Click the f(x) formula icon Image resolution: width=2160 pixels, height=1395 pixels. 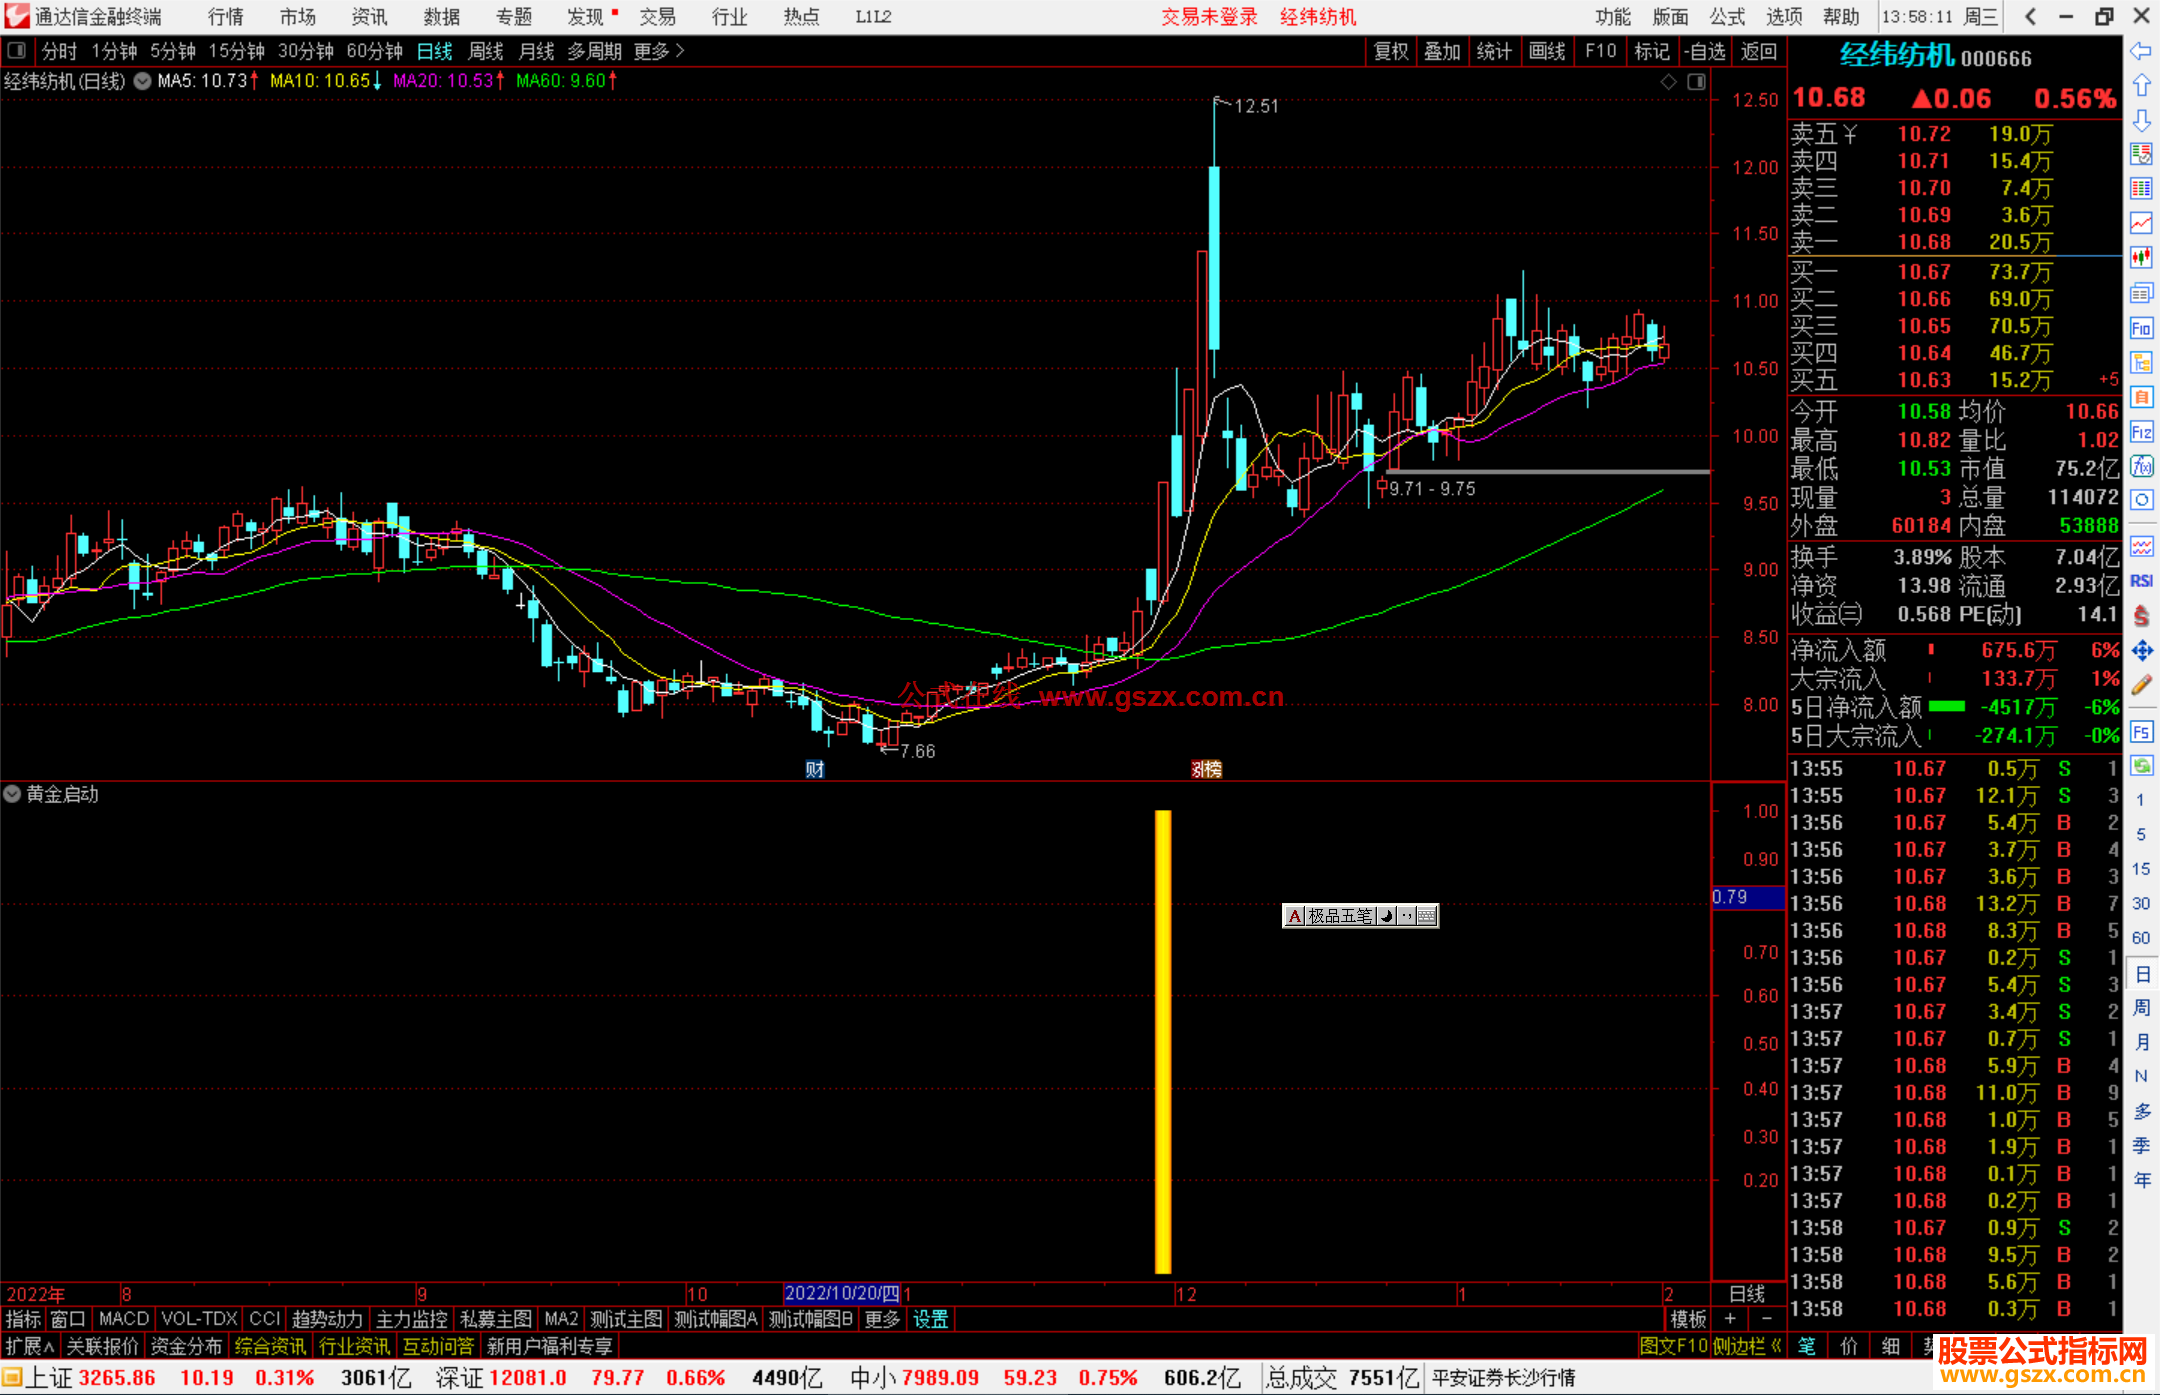click(x=2141, y=466)
